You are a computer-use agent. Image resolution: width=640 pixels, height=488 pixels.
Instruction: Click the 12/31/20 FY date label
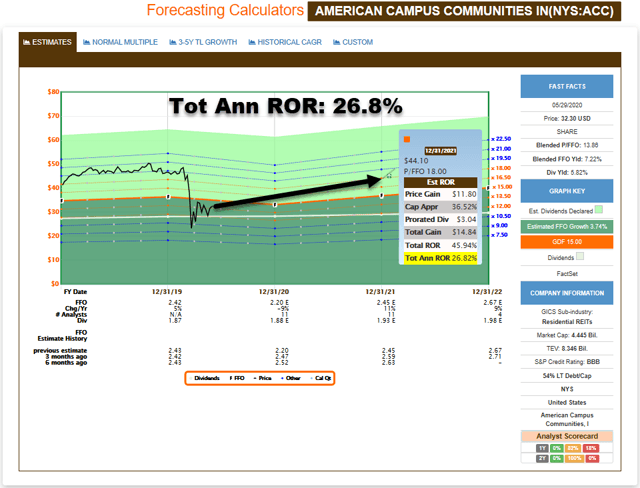tap(274, 292)
